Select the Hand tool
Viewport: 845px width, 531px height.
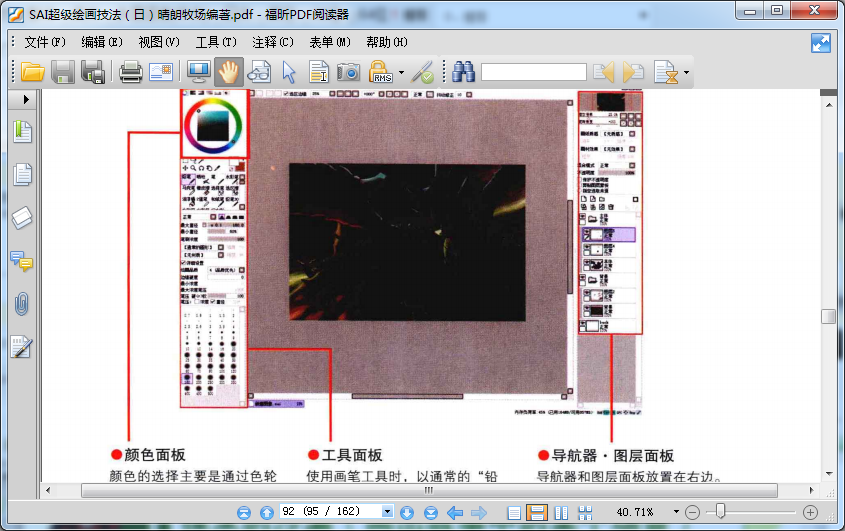(228, 72)
